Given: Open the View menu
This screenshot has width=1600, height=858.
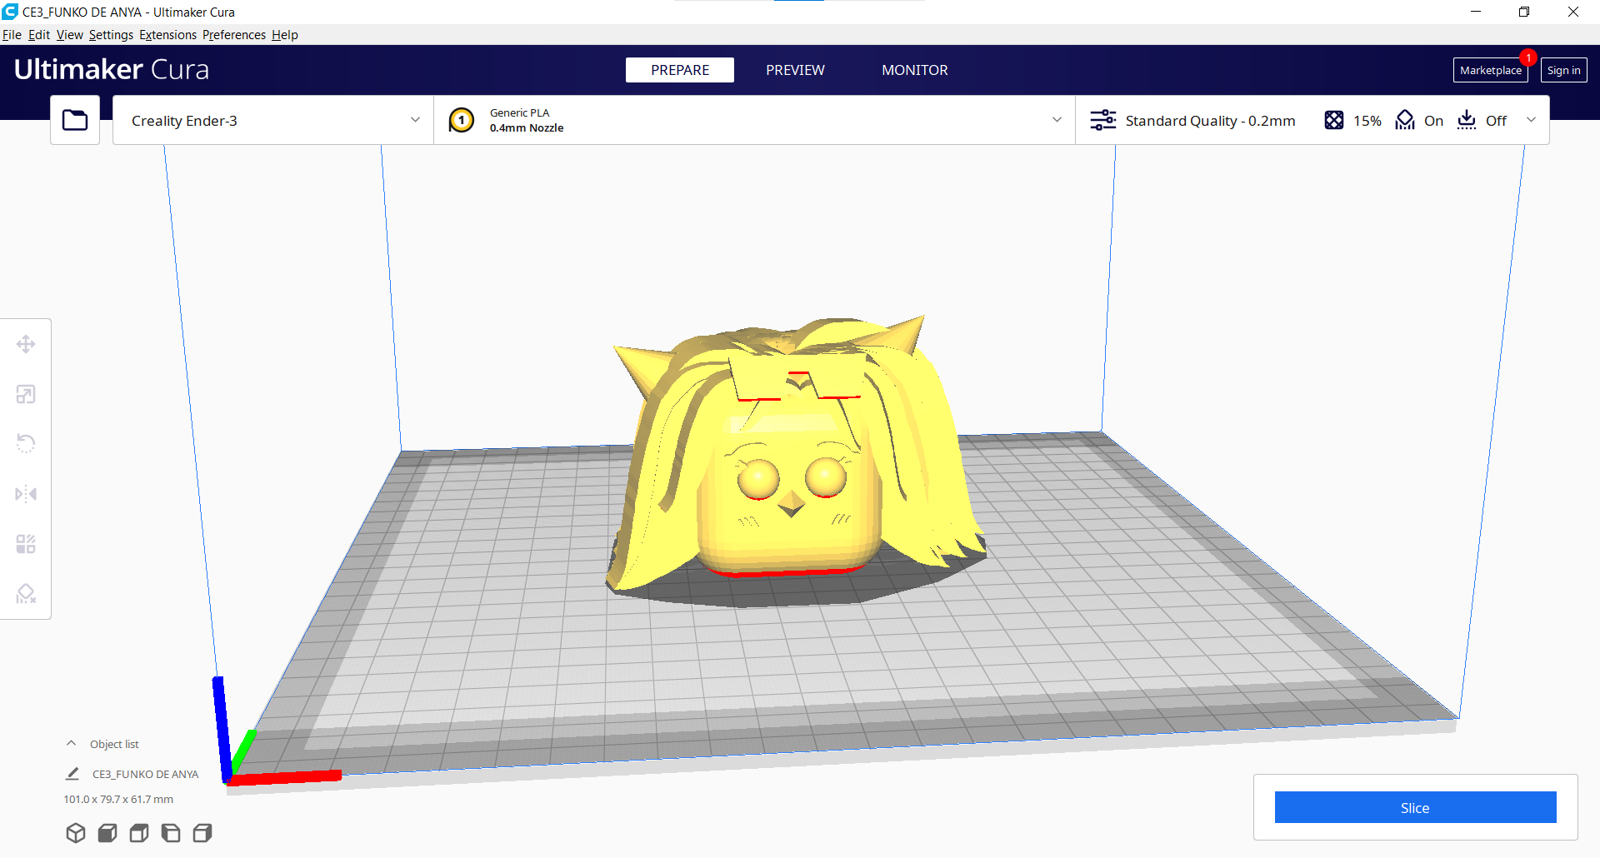Looking at the screenshot, I should click(70, 35).
